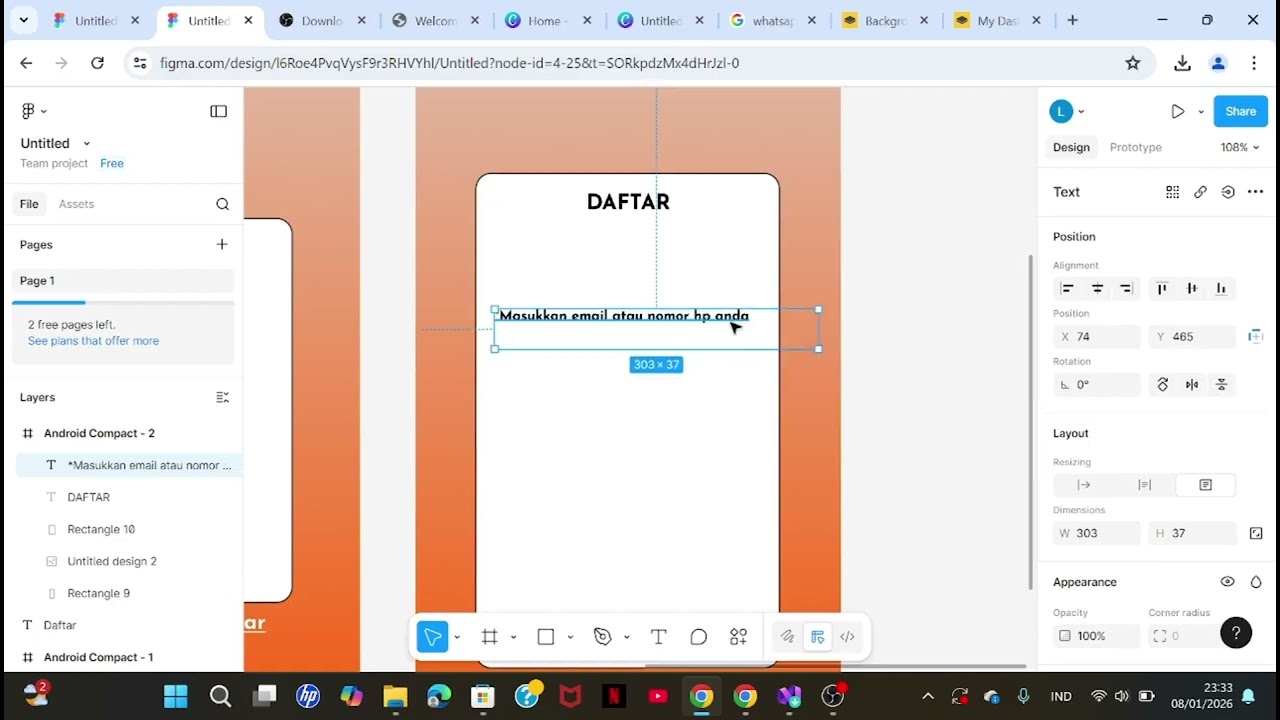Rotate 90 degrees icon
Viewport: 1280px width, 720px height.
point(1162,384)
